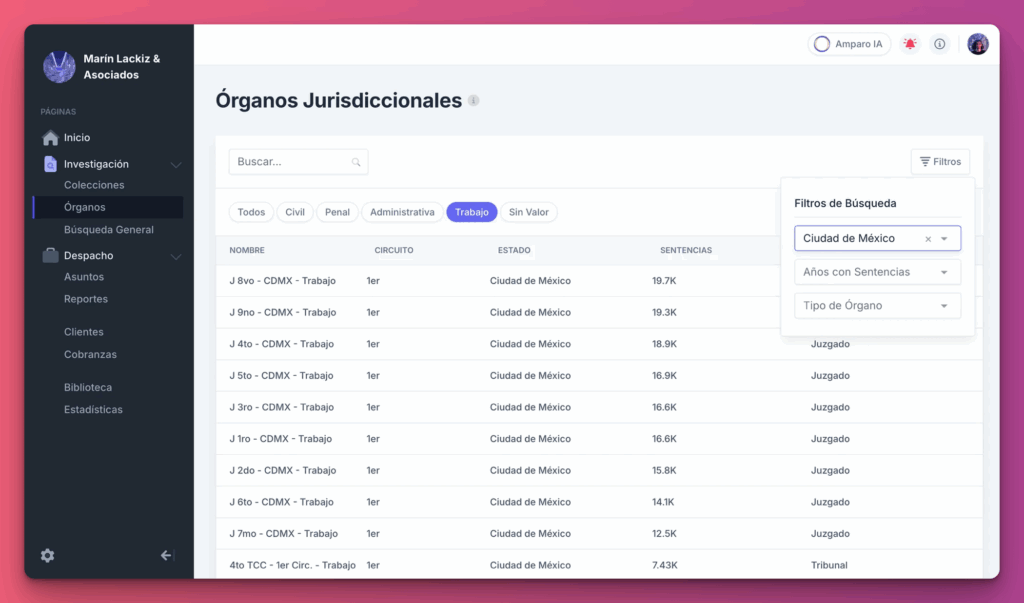Click the info icon next to Órganos Jurisdiccionales

472,100
